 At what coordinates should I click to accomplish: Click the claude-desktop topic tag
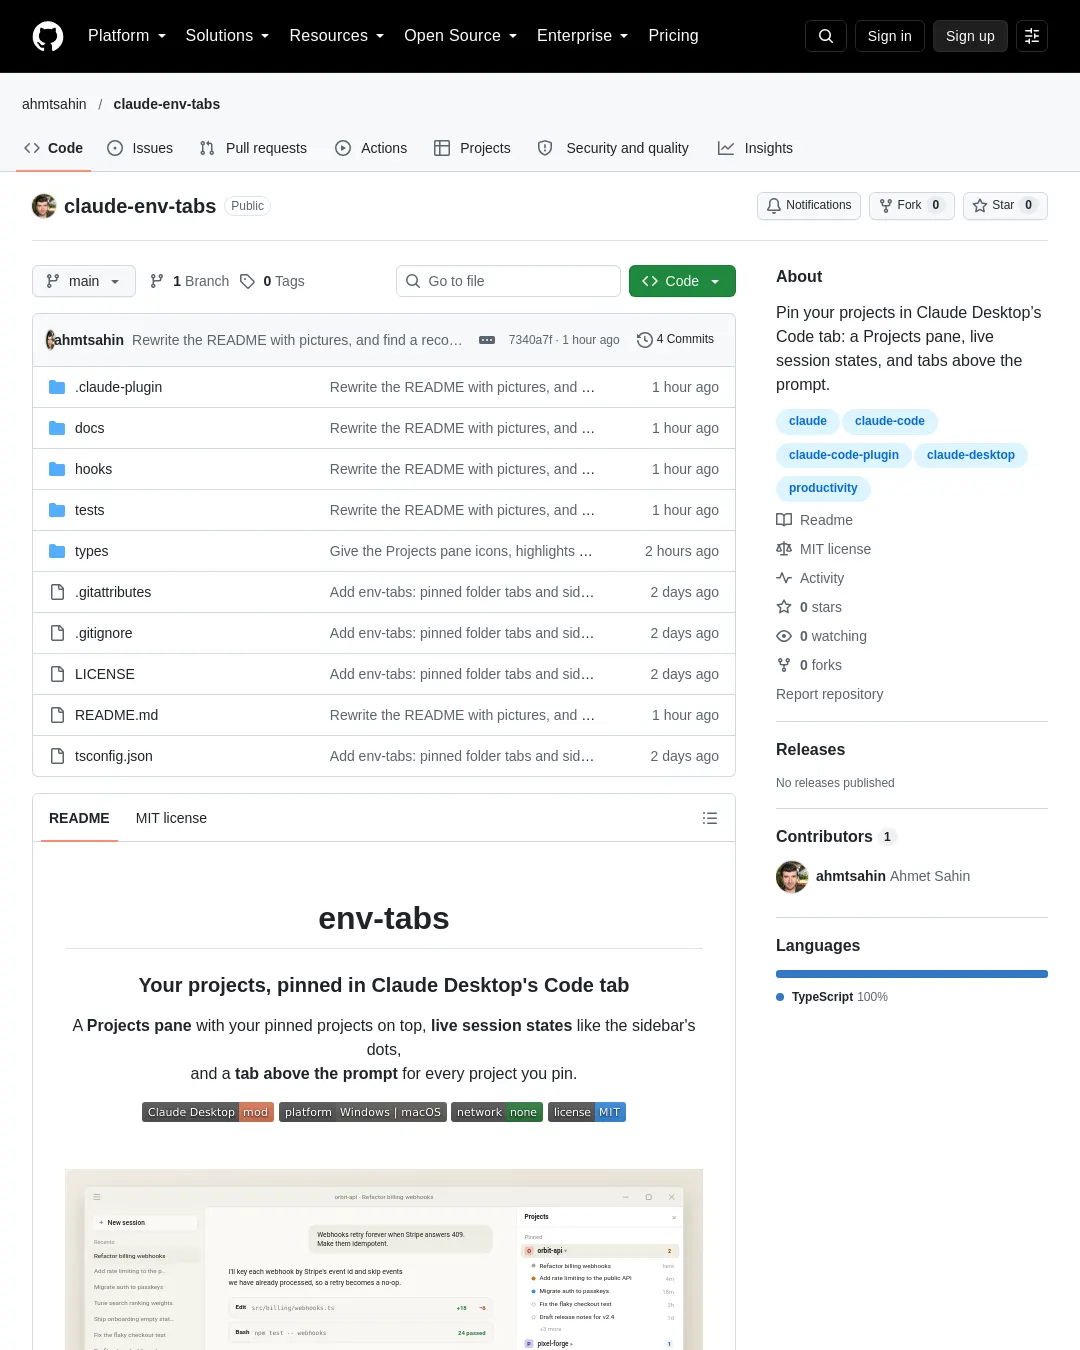click(x=971, y=455)
